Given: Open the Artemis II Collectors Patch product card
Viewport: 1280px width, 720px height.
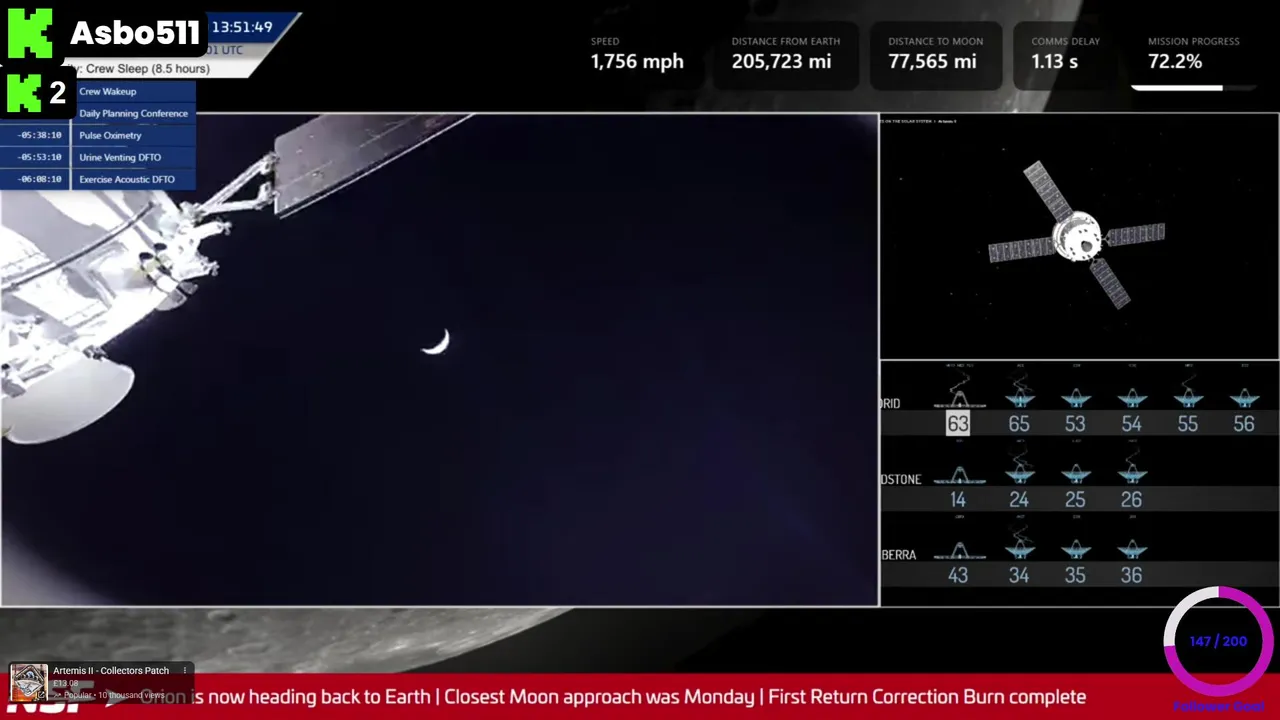Looking at the screenshot, I should (x=100, y=682).
